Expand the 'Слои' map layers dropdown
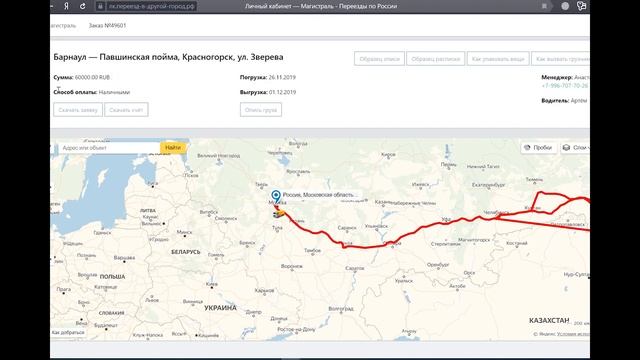Image resolution: width=640 pixels, height=360 pixels. [x=575, y=148]
